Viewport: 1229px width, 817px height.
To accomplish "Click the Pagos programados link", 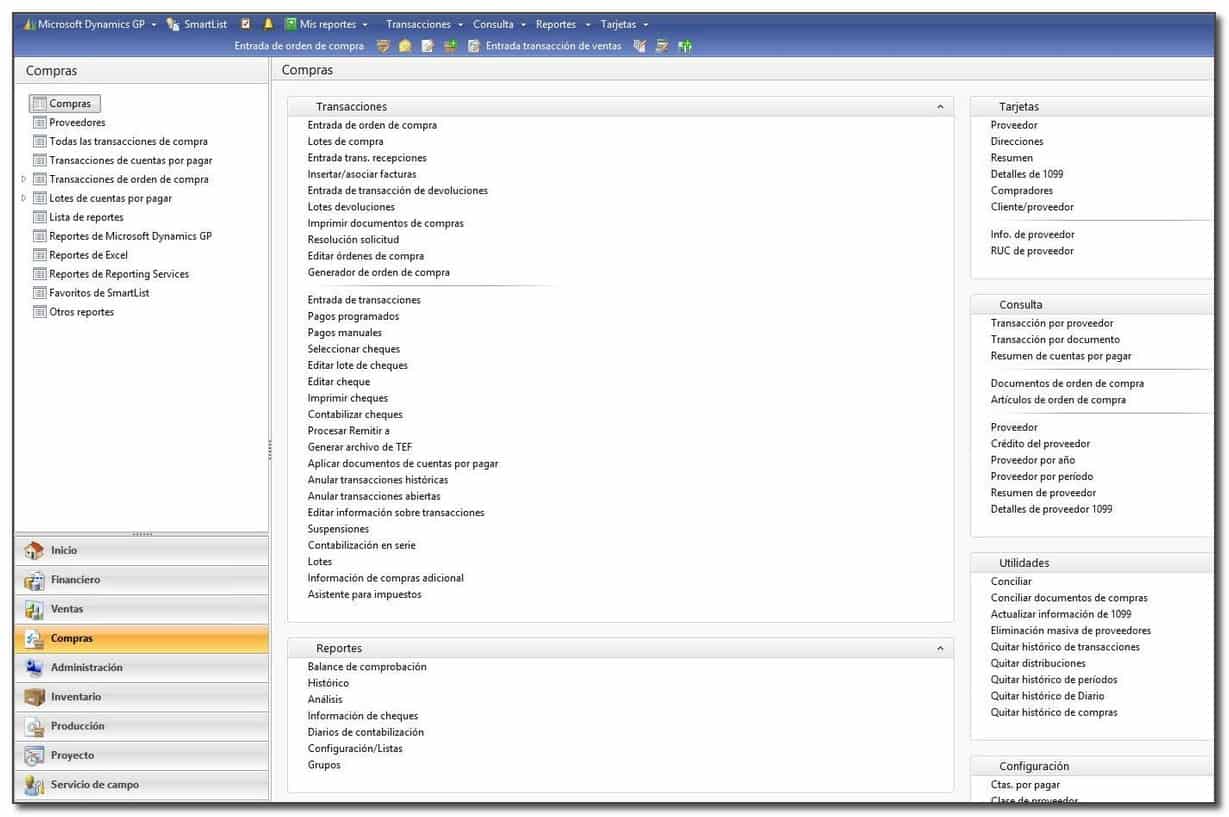I will [353, 317].
